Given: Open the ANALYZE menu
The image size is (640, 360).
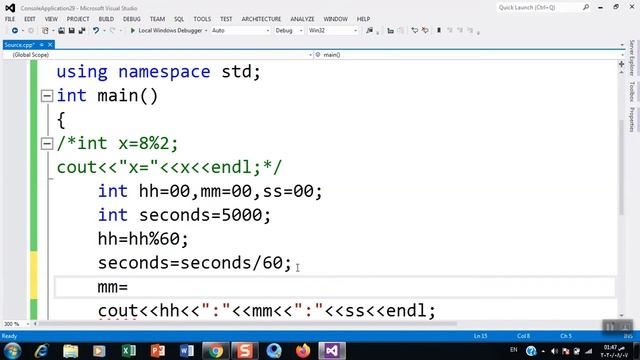Looking at the screenshot, I should pyautogui.click(x=302, y=19).
